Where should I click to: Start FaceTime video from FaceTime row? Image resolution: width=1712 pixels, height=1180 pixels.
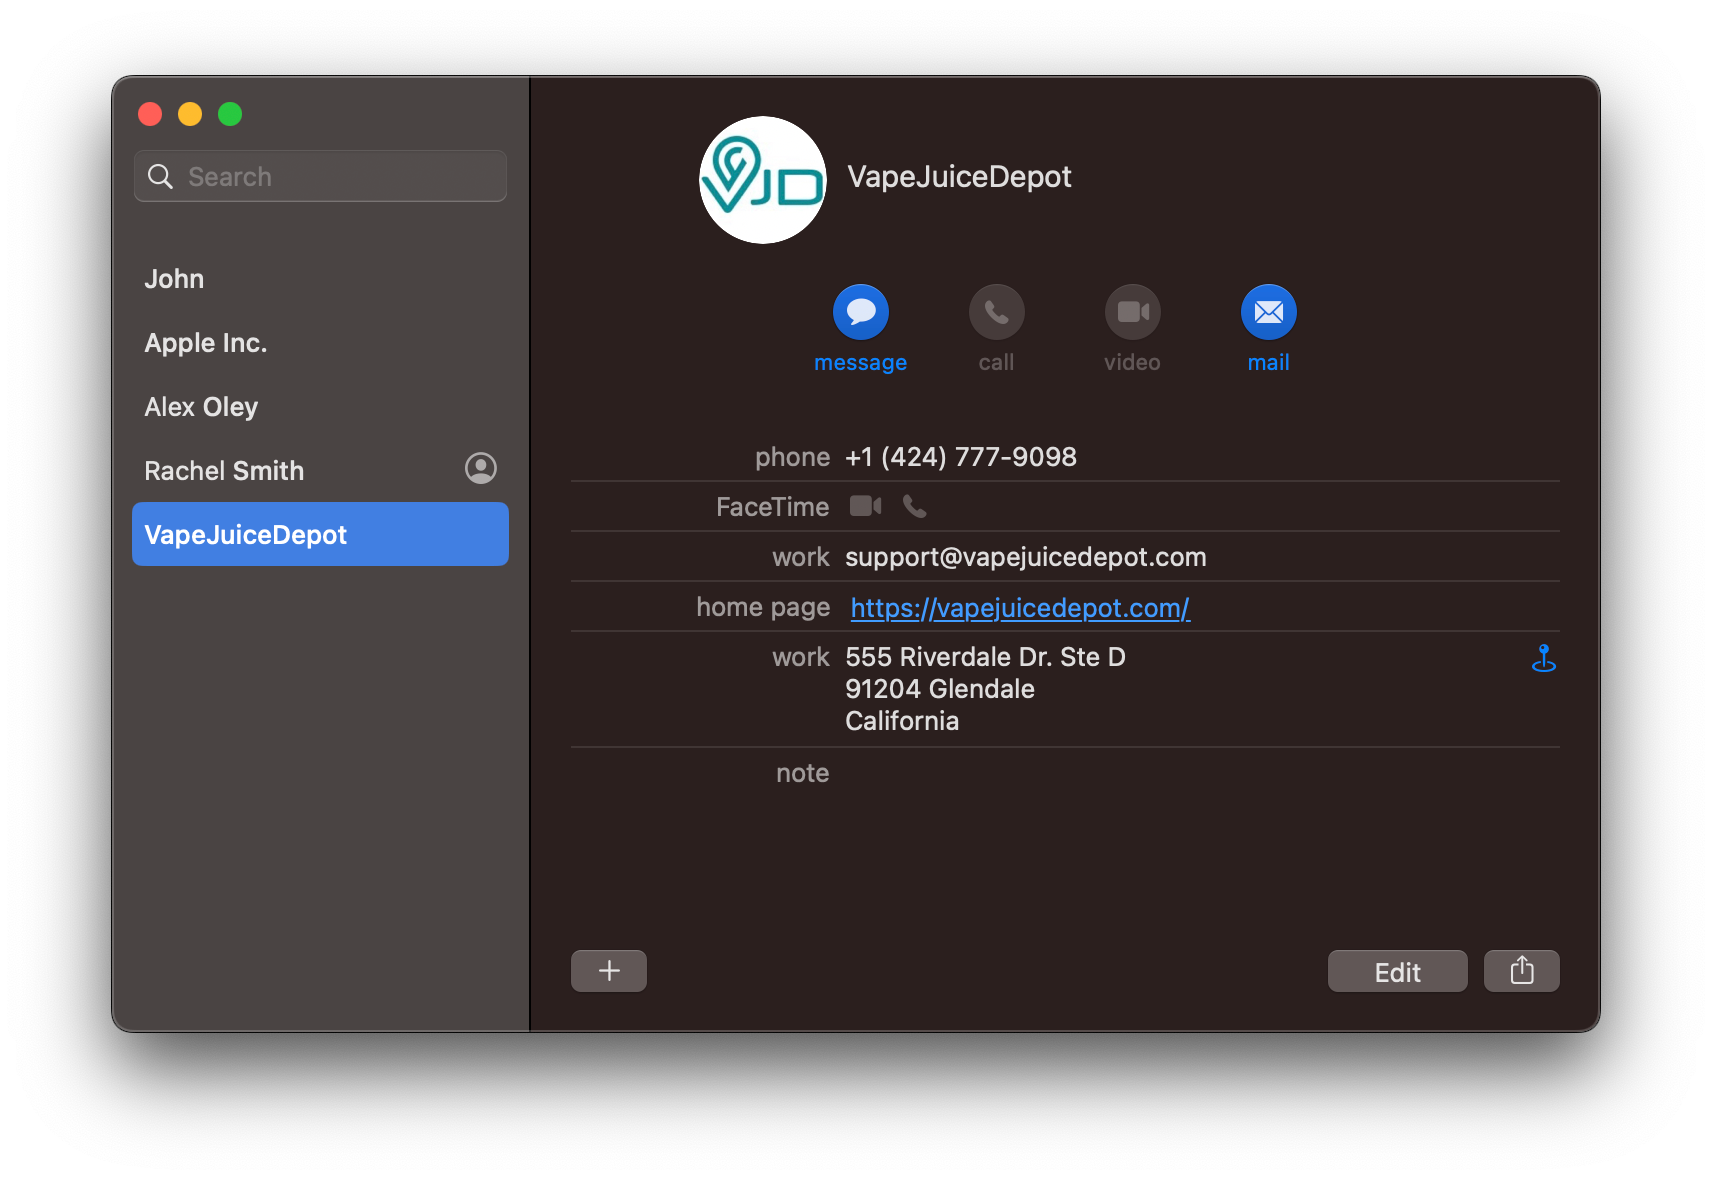865,506
